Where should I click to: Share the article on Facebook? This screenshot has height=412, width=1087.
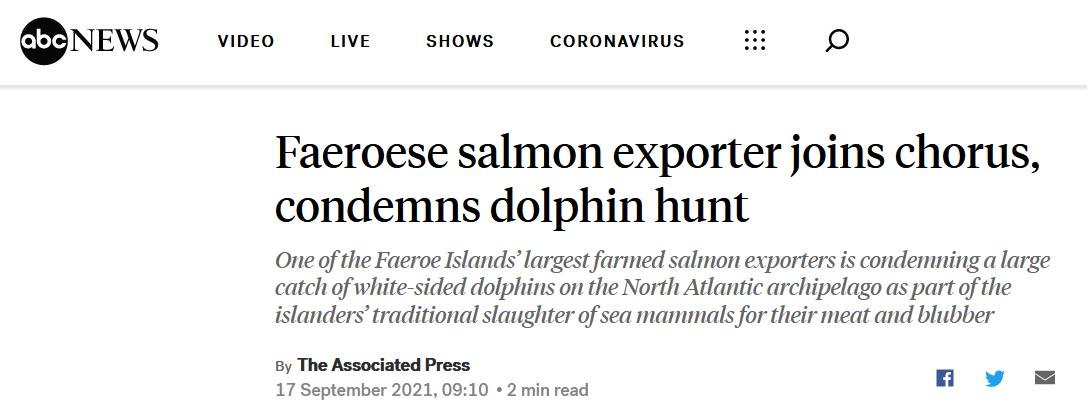pos(945,378)
